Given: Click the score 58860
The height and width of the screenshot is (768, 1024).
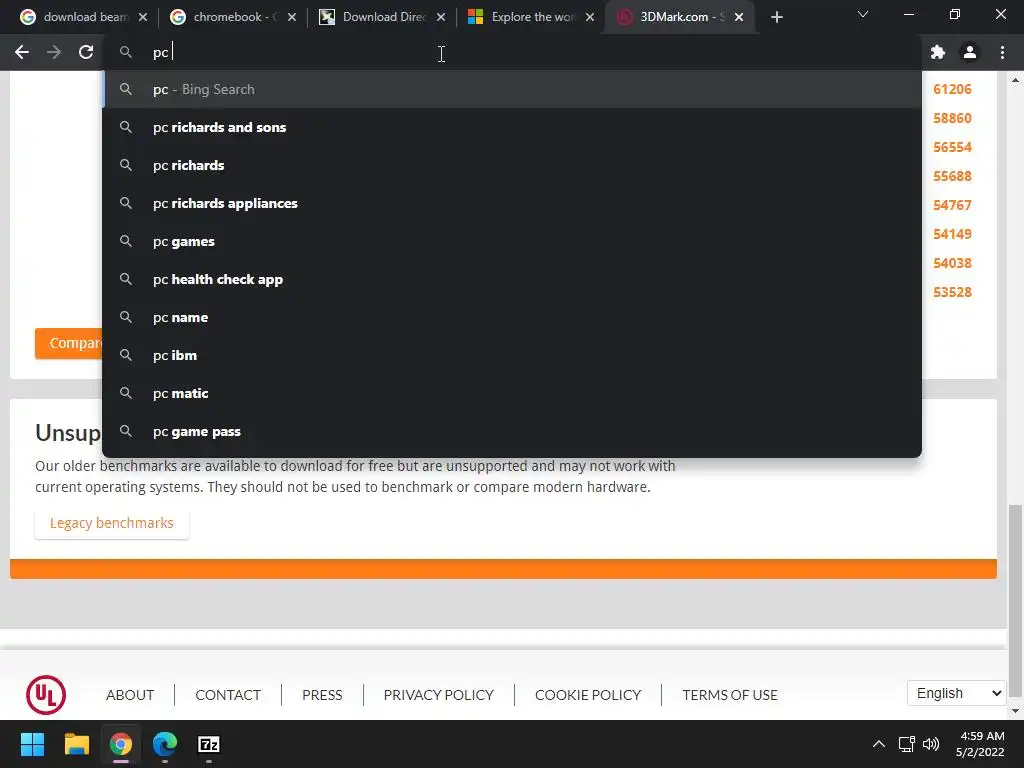Looking at the screenshot, I should [x=952, y=118].
